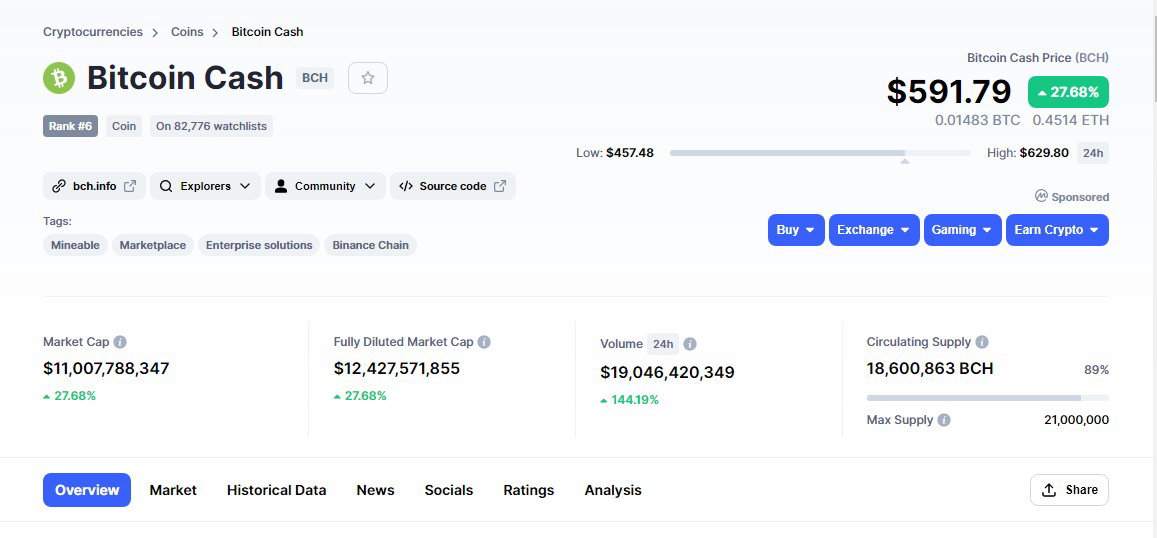Click the green 27.68% price change badge

click(x=1068, y=92)
